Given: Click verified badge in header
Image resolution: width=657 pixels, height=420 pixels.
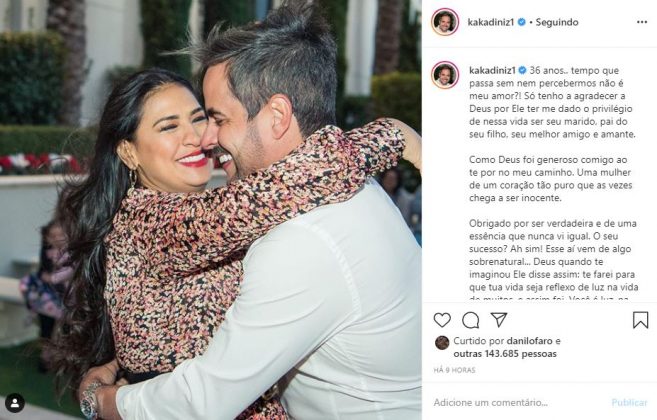Looking at the screenshot, I should click(522, 22).
